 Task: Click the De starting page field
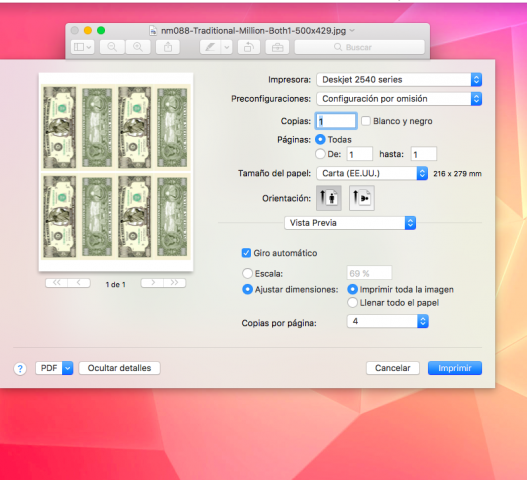click(x=360, y=154)
